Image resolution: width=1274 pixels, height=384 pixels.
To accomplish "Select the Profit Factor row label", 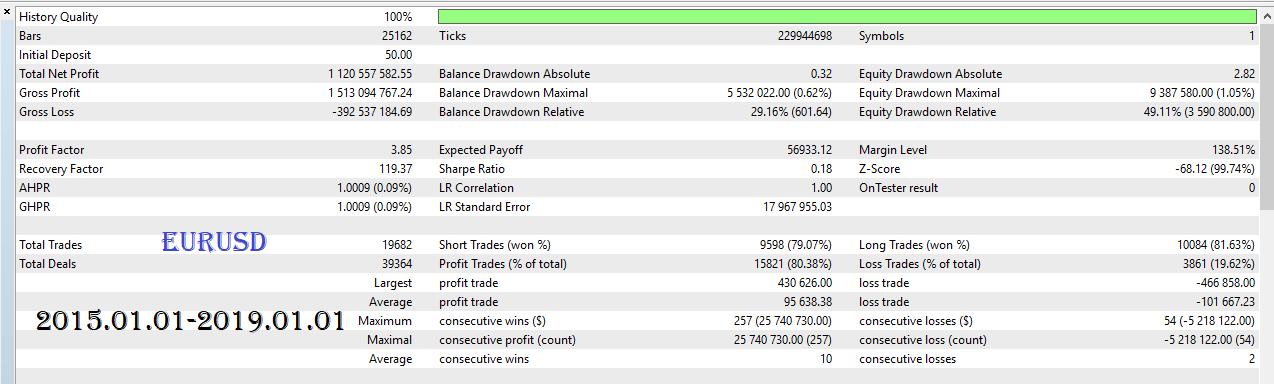I will coord(52,150).
